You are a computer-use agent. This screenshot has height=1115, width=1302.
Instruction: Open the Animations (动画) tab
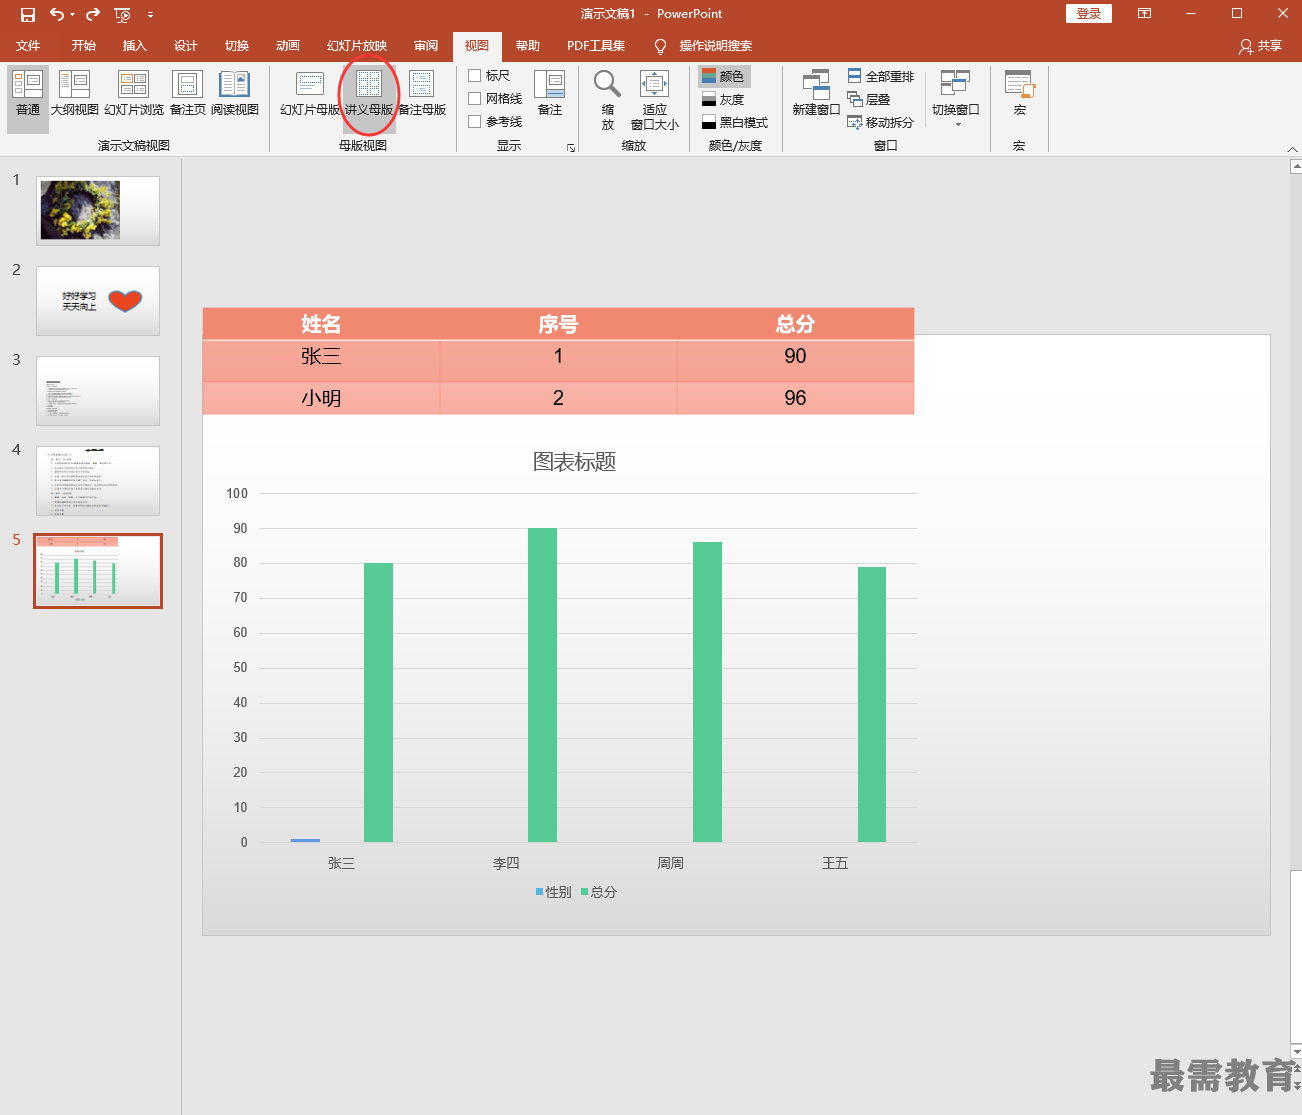click(288, 46)
